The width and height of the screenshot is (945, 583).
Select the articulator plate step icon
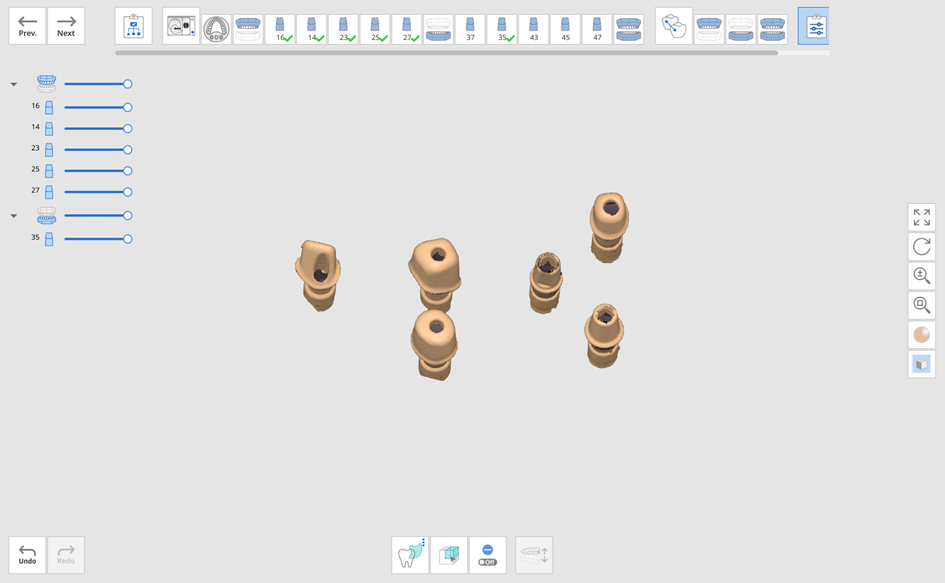[x=216, y=29]
